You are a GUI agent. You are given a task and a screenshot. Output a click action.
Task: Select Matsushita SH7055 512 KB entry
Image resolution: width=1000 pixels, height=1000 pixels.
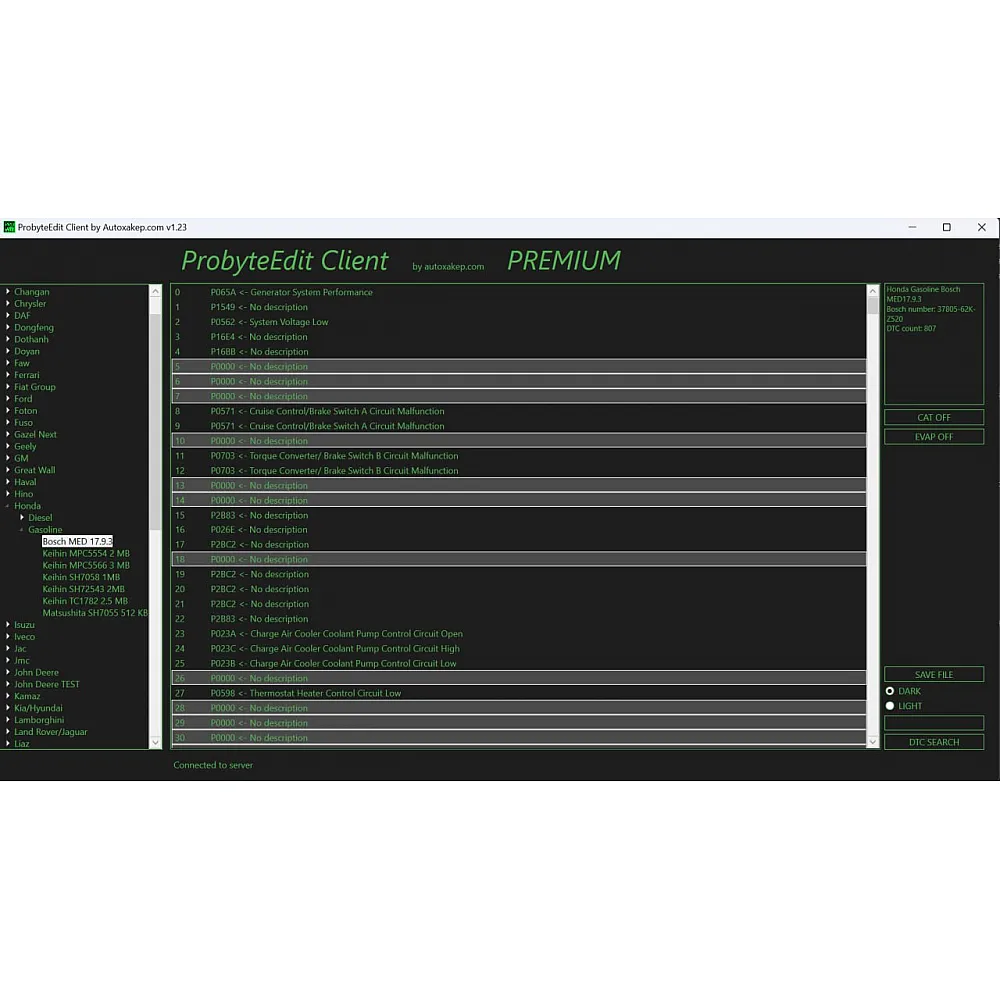point(94,613)
